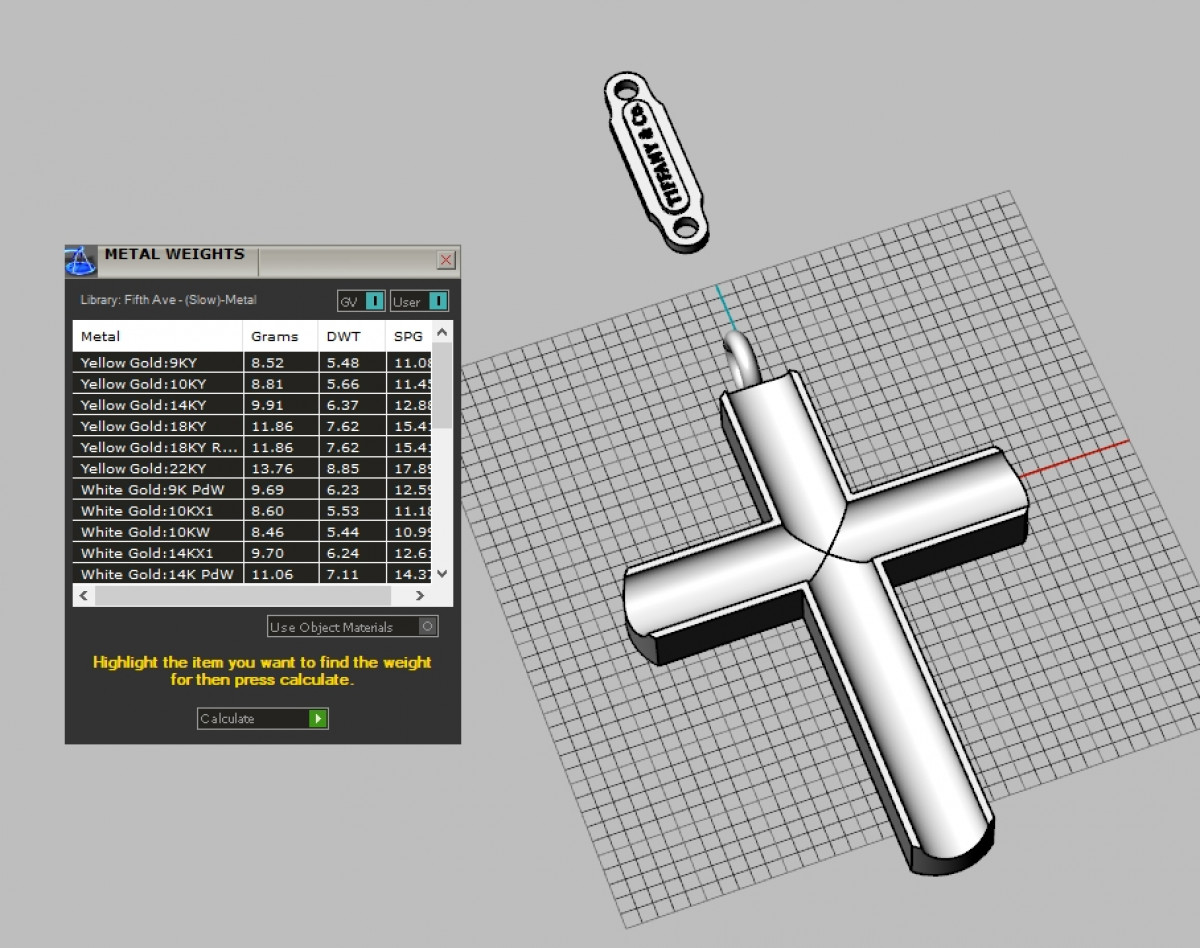The image size is (1200, 948).
Task: Click the 8.46 grams cell
Action: pyautogui.click(x=281, y=531)
